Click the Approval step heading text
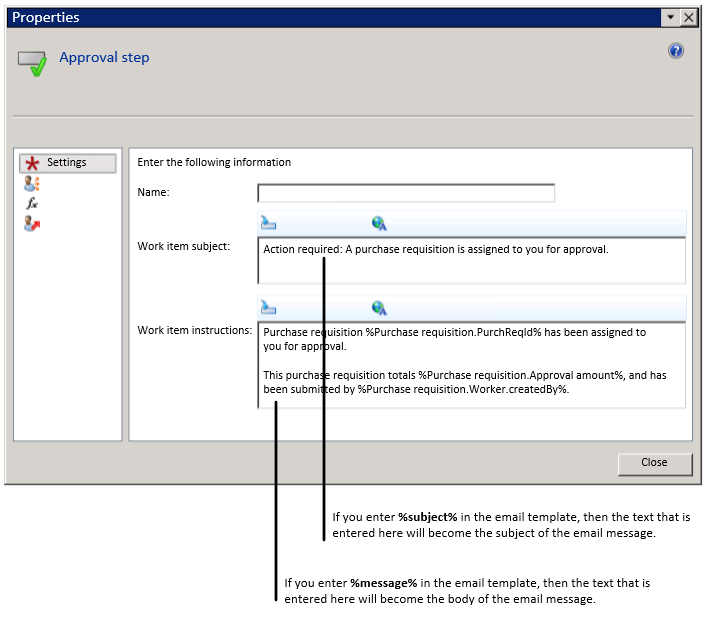Screen dimensions: 707x620 104,58
